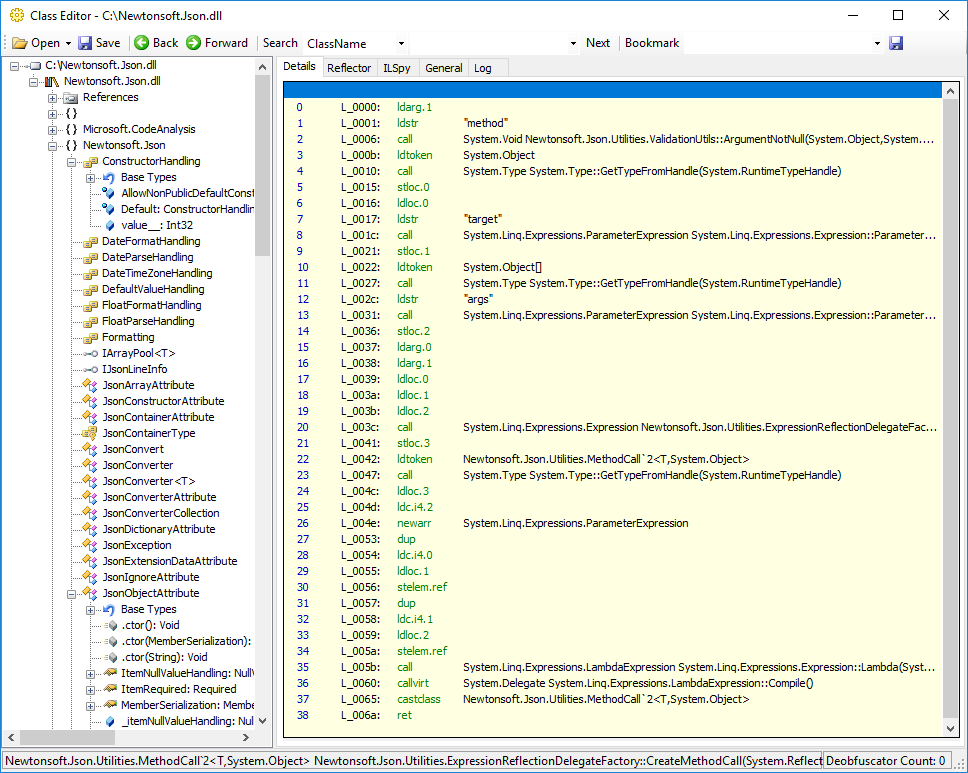Switch to the Reflector tab
The image size is (968, 773).
tap(349, 68)
